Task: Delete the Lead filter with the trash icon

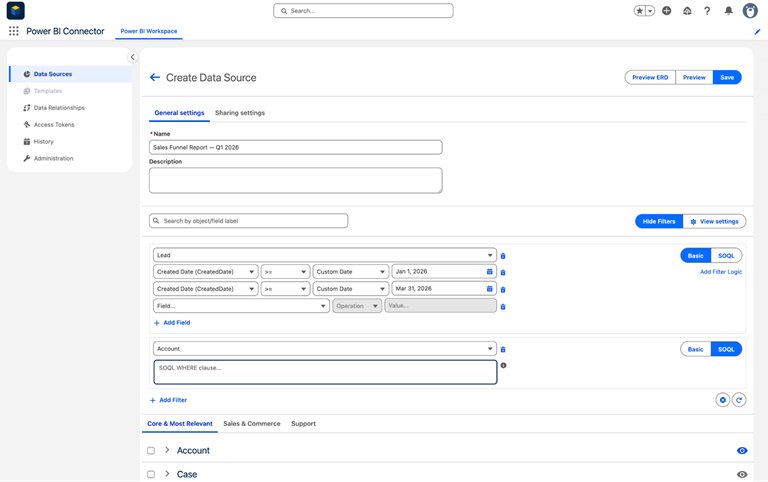Action: click(x=503, y=256)
